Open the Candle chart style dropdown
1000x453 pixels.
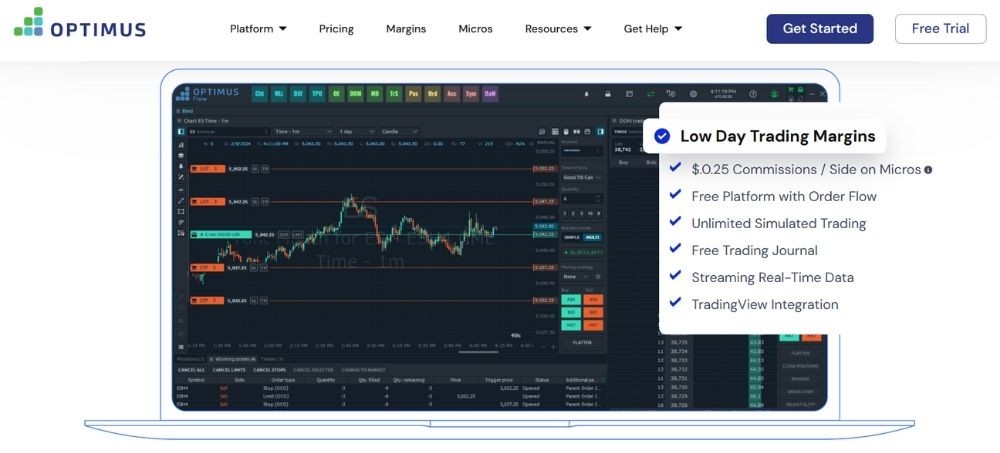(x=400, y=131)
